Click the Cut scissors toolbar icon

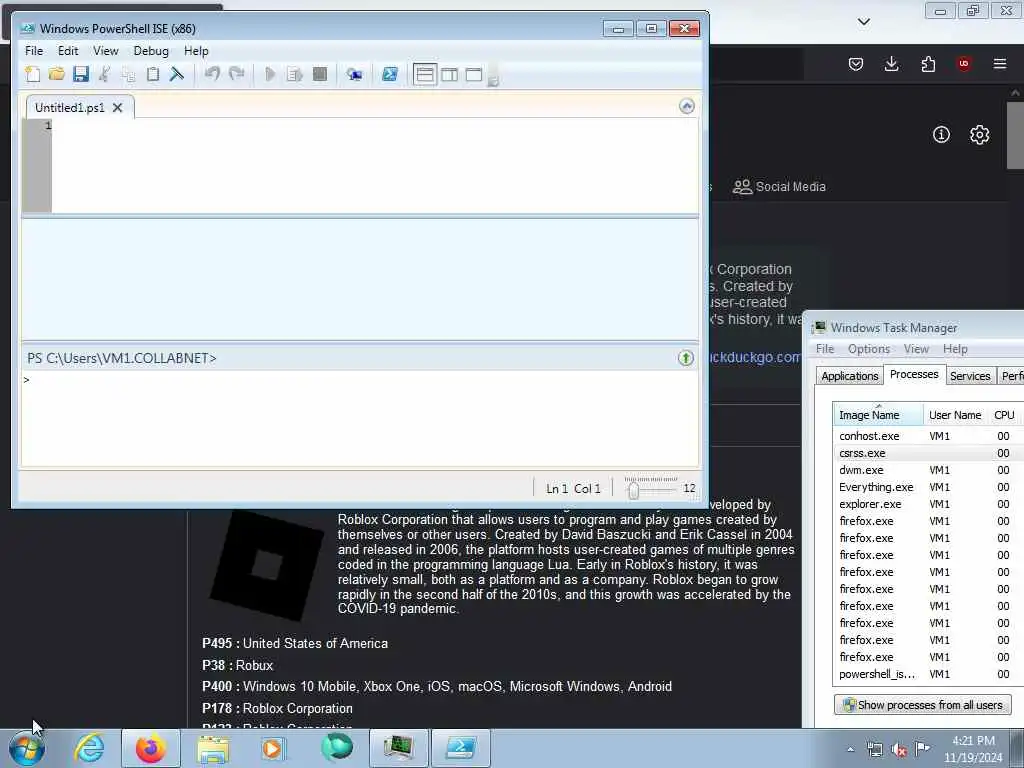[104, 74]
